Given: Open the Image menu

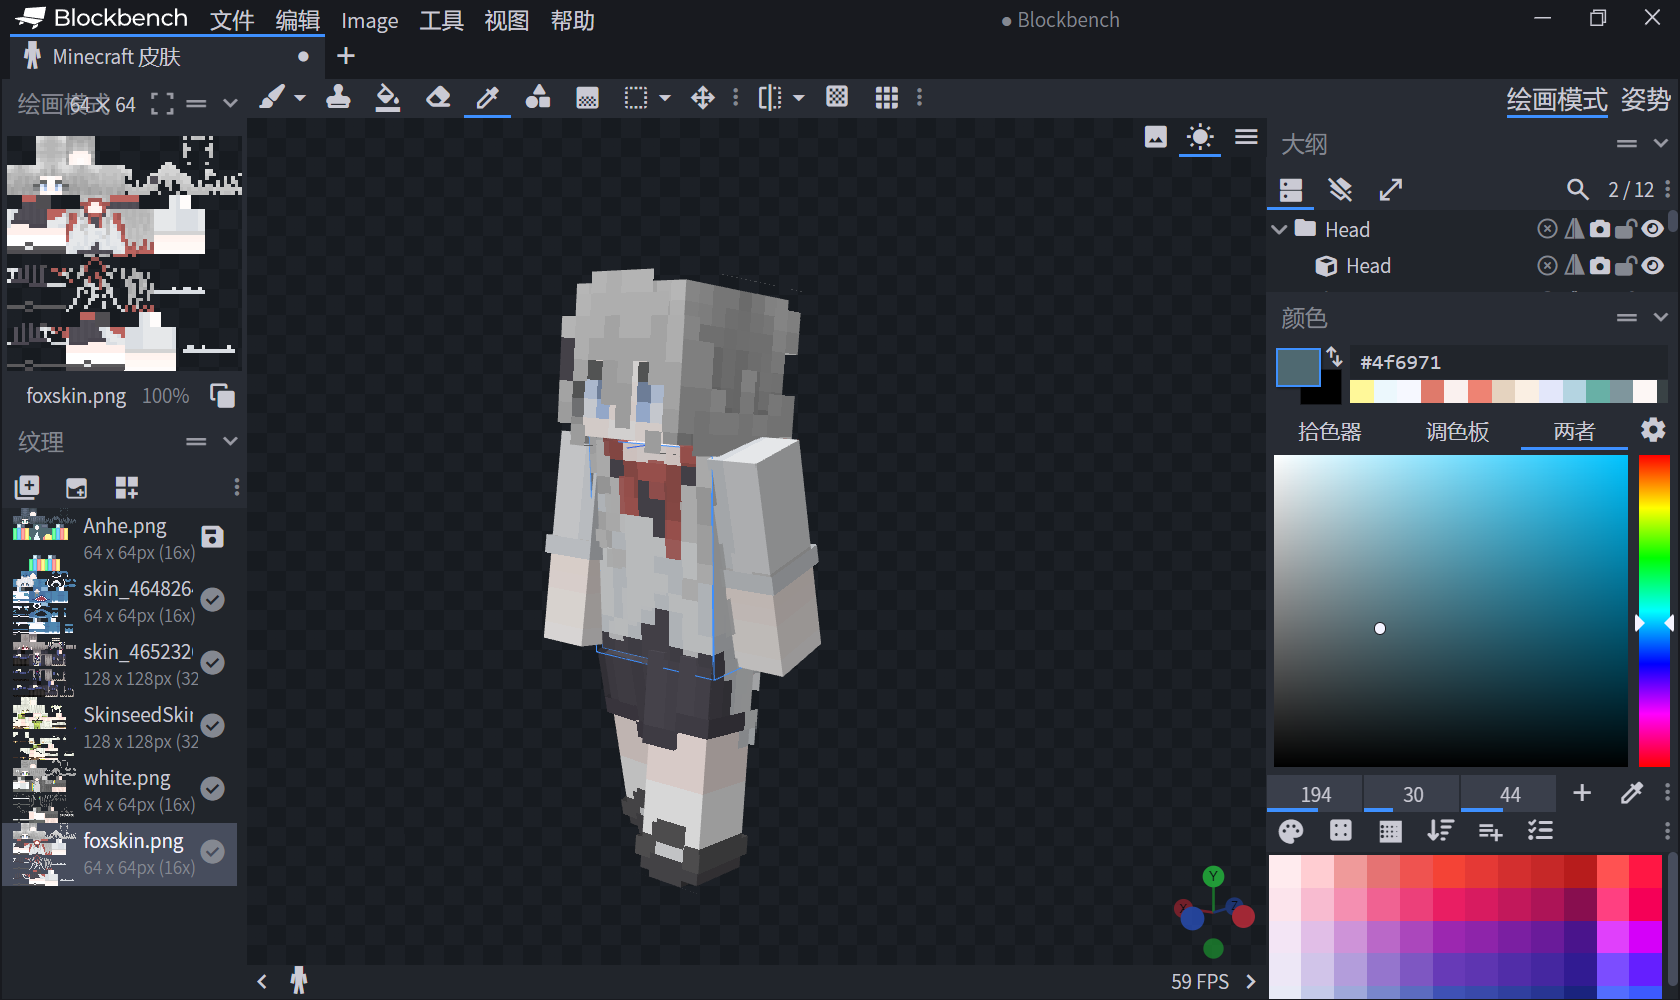Looking at the screenshot, I should pos(369,20).
